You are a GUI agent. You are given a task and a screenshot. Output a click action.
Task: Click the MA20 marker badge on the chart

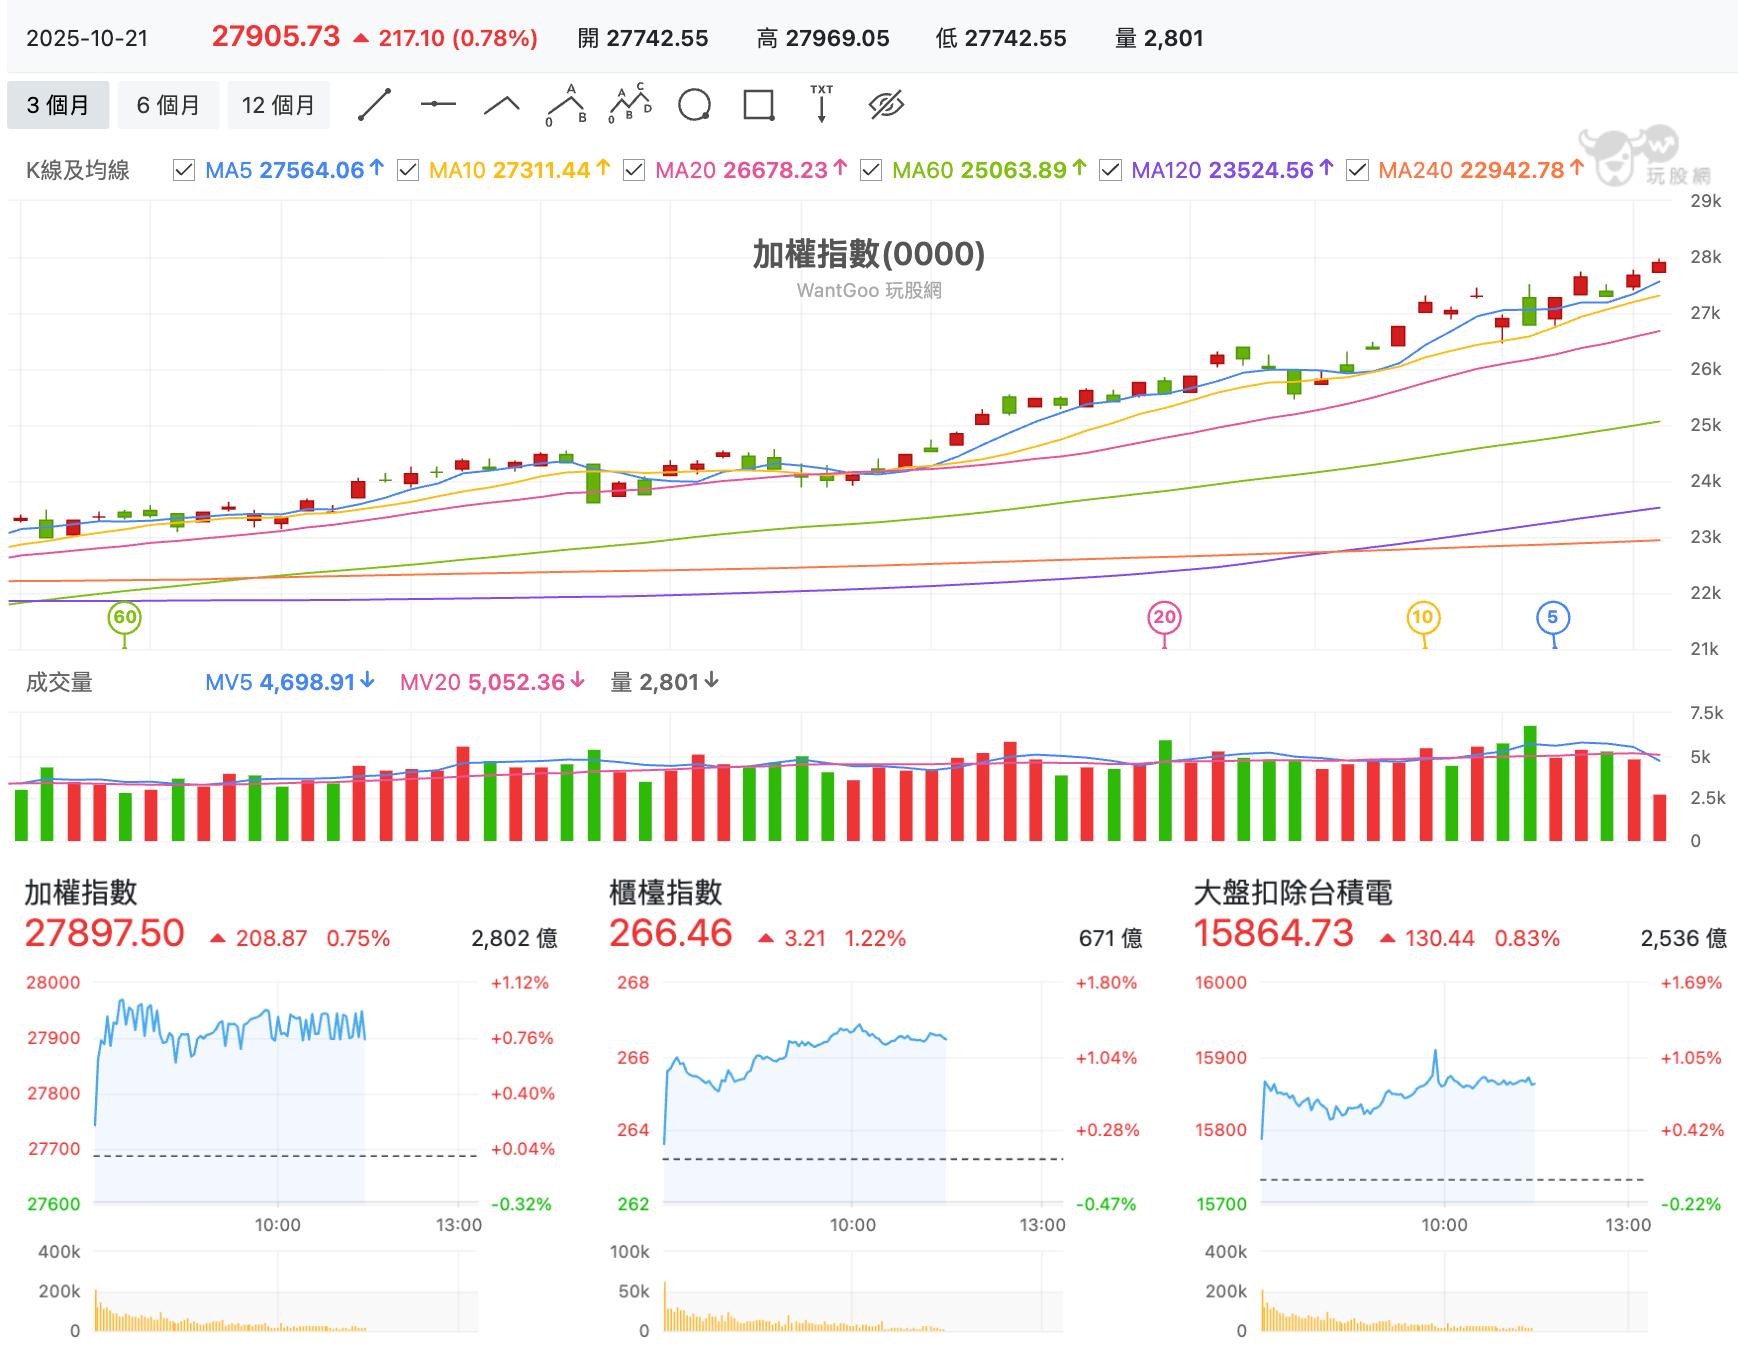tap(1164, 618)
